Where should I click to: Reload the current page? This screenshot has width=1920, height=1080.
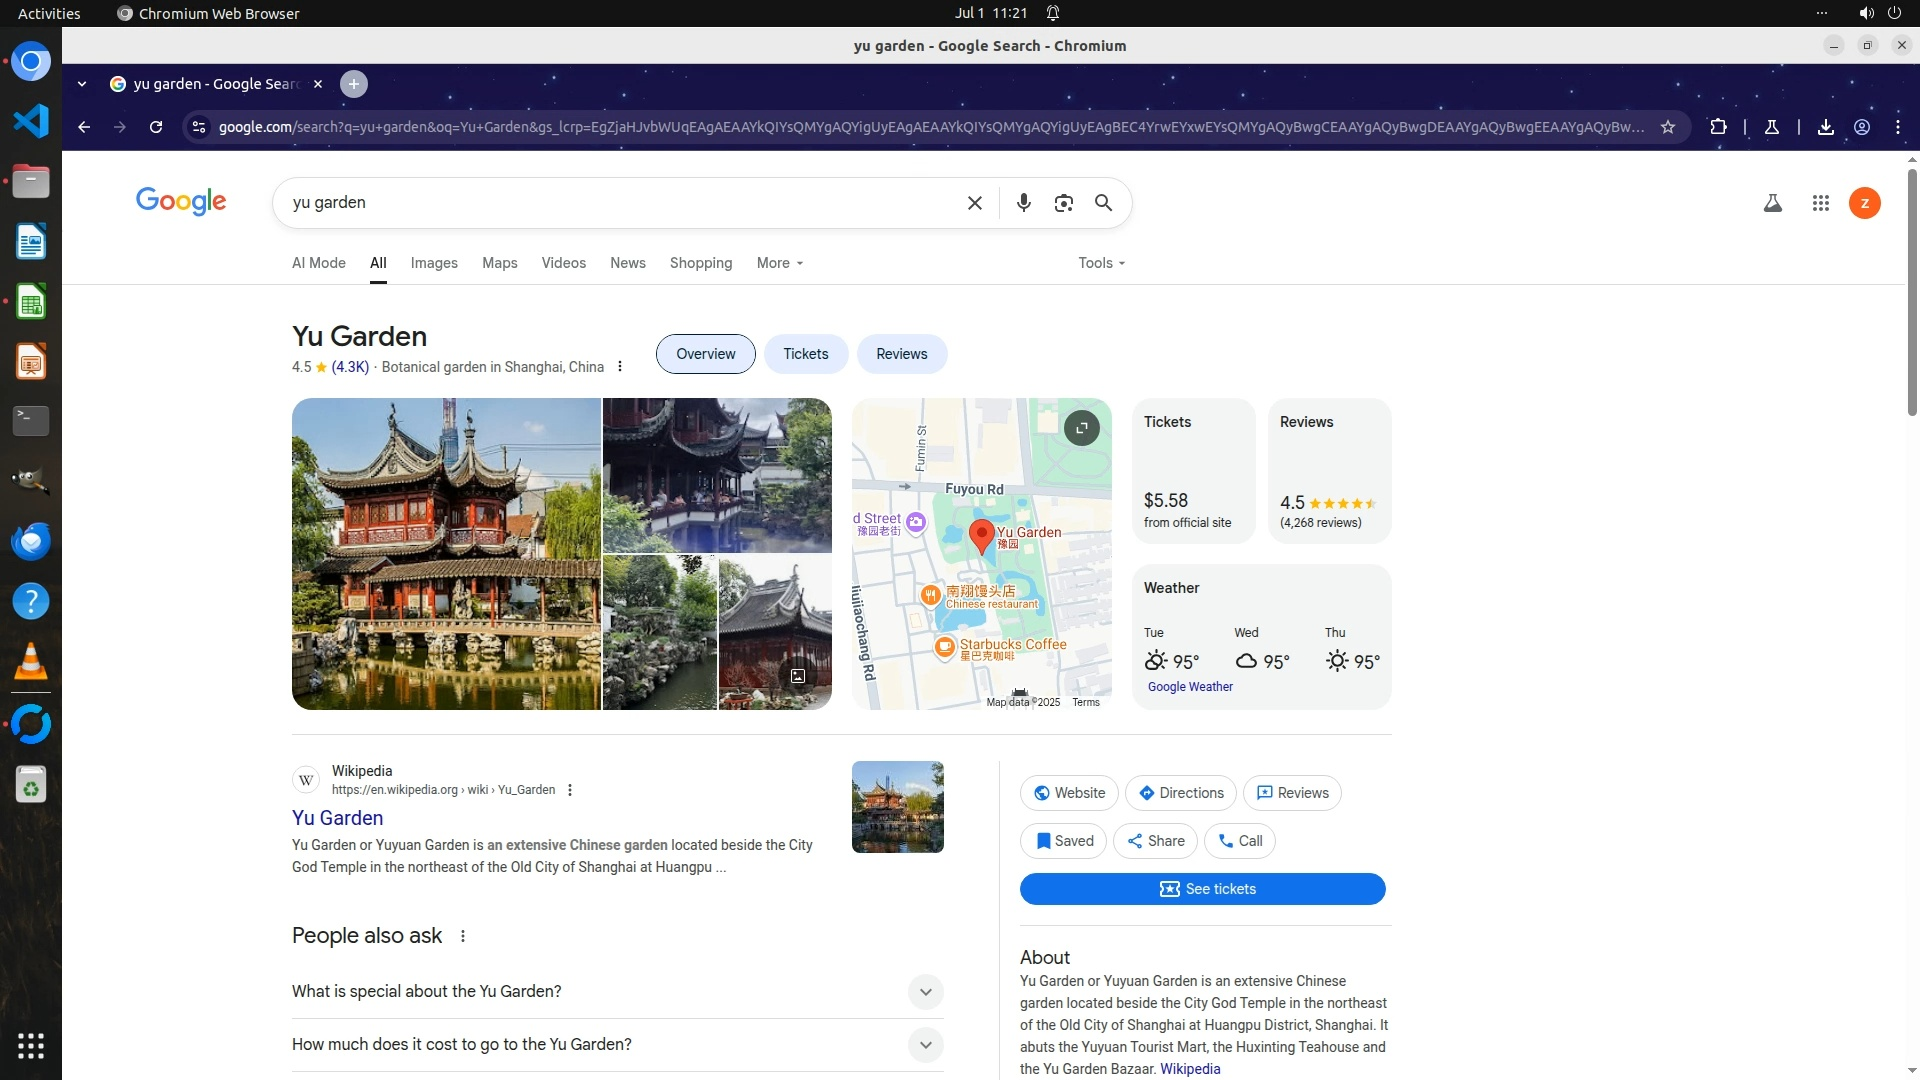[156, 127]
